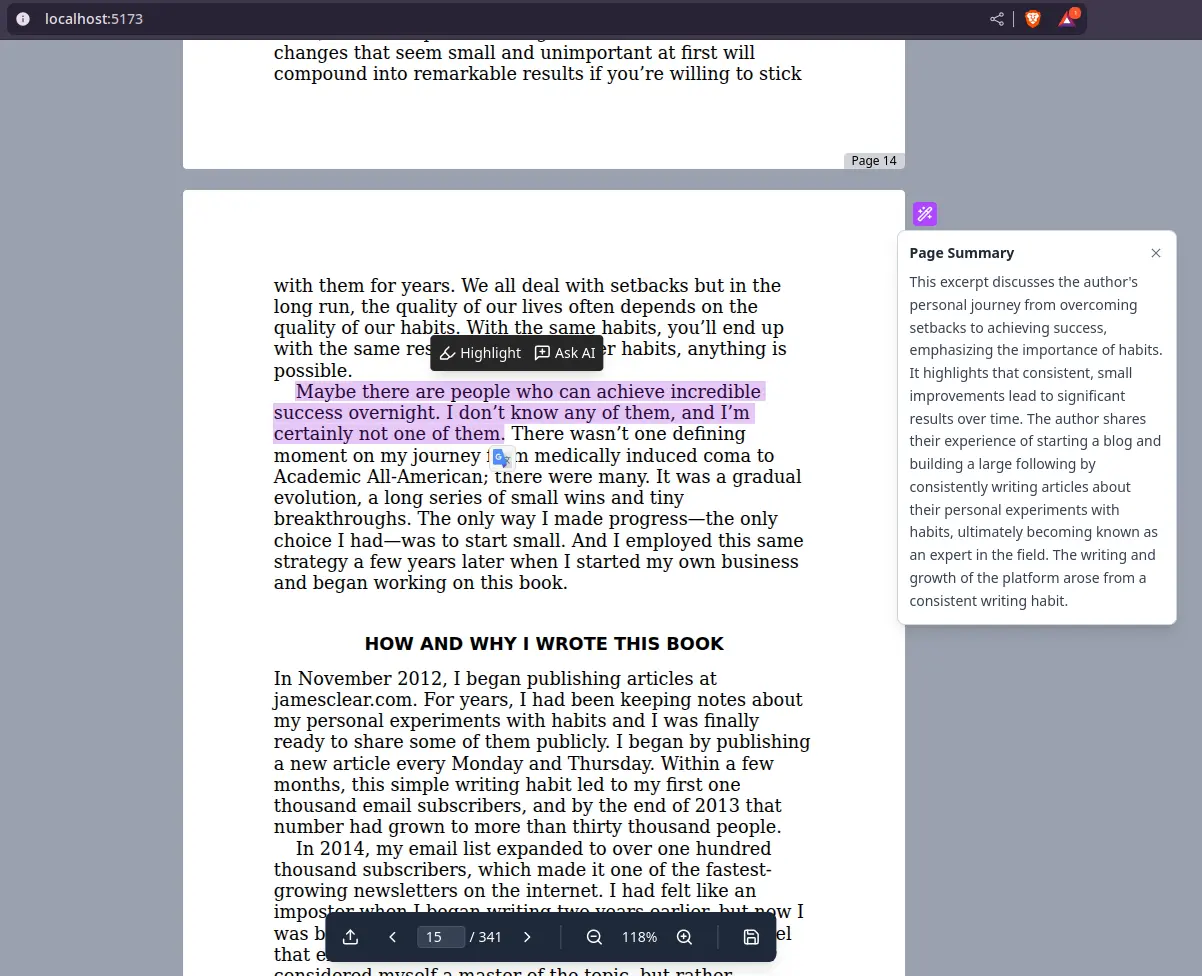
Task: Click the translate icon near highlighted text
Action: 502,457
